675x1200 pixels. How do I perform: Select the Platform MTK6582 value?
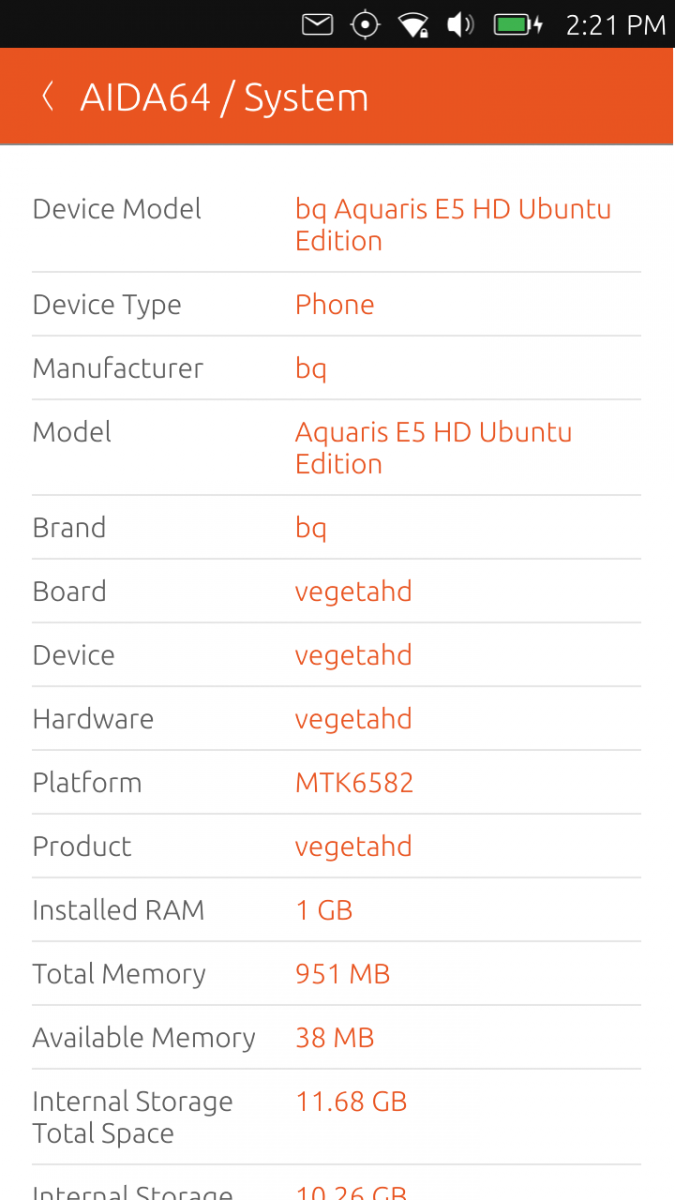(x=354, y=783)
